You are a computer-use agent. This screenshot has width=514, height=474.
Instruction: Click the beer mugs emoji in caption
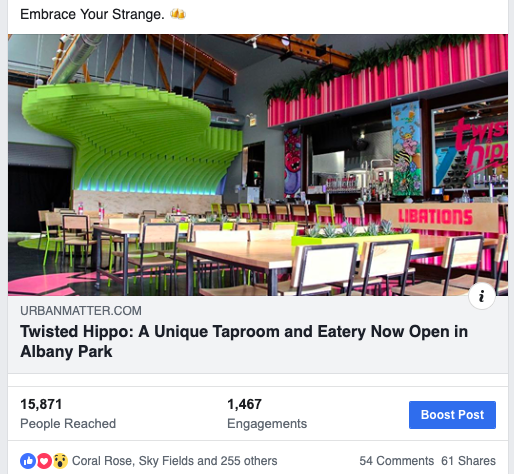pyautogui.click(x=178, y=14)
